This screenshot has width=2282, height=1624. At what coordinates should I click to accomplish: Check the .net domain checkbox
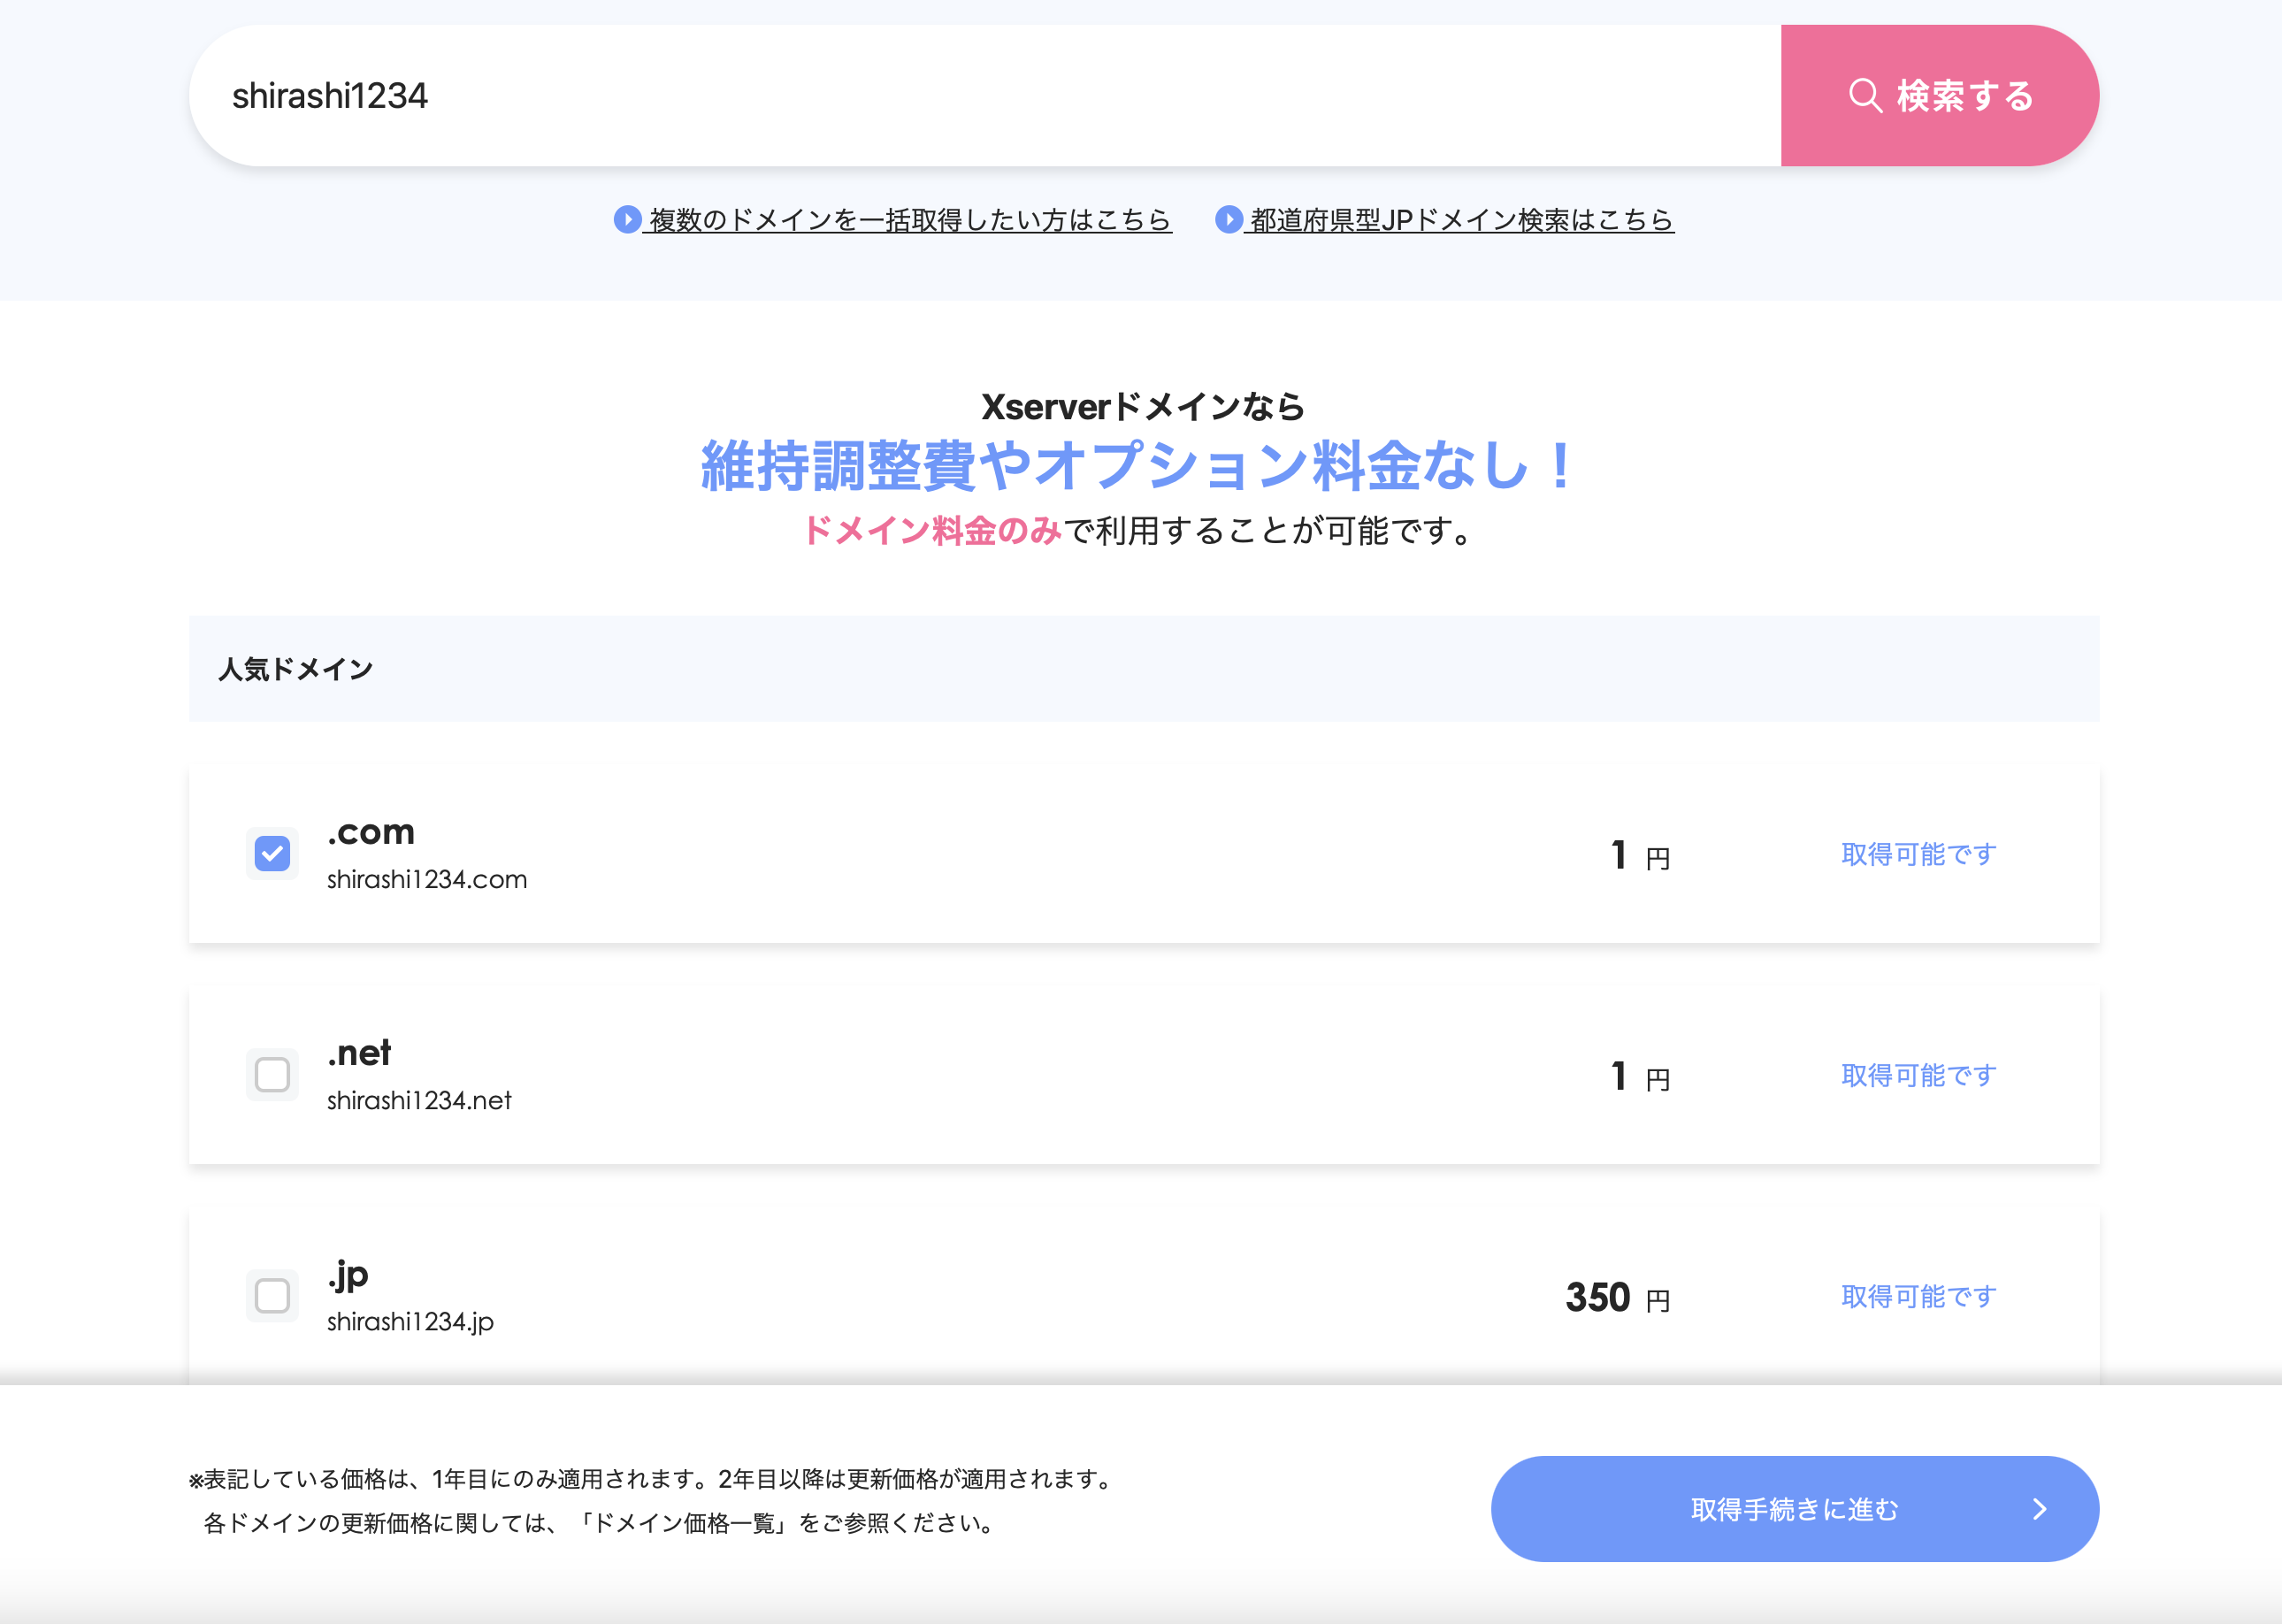pos(272,1075)
